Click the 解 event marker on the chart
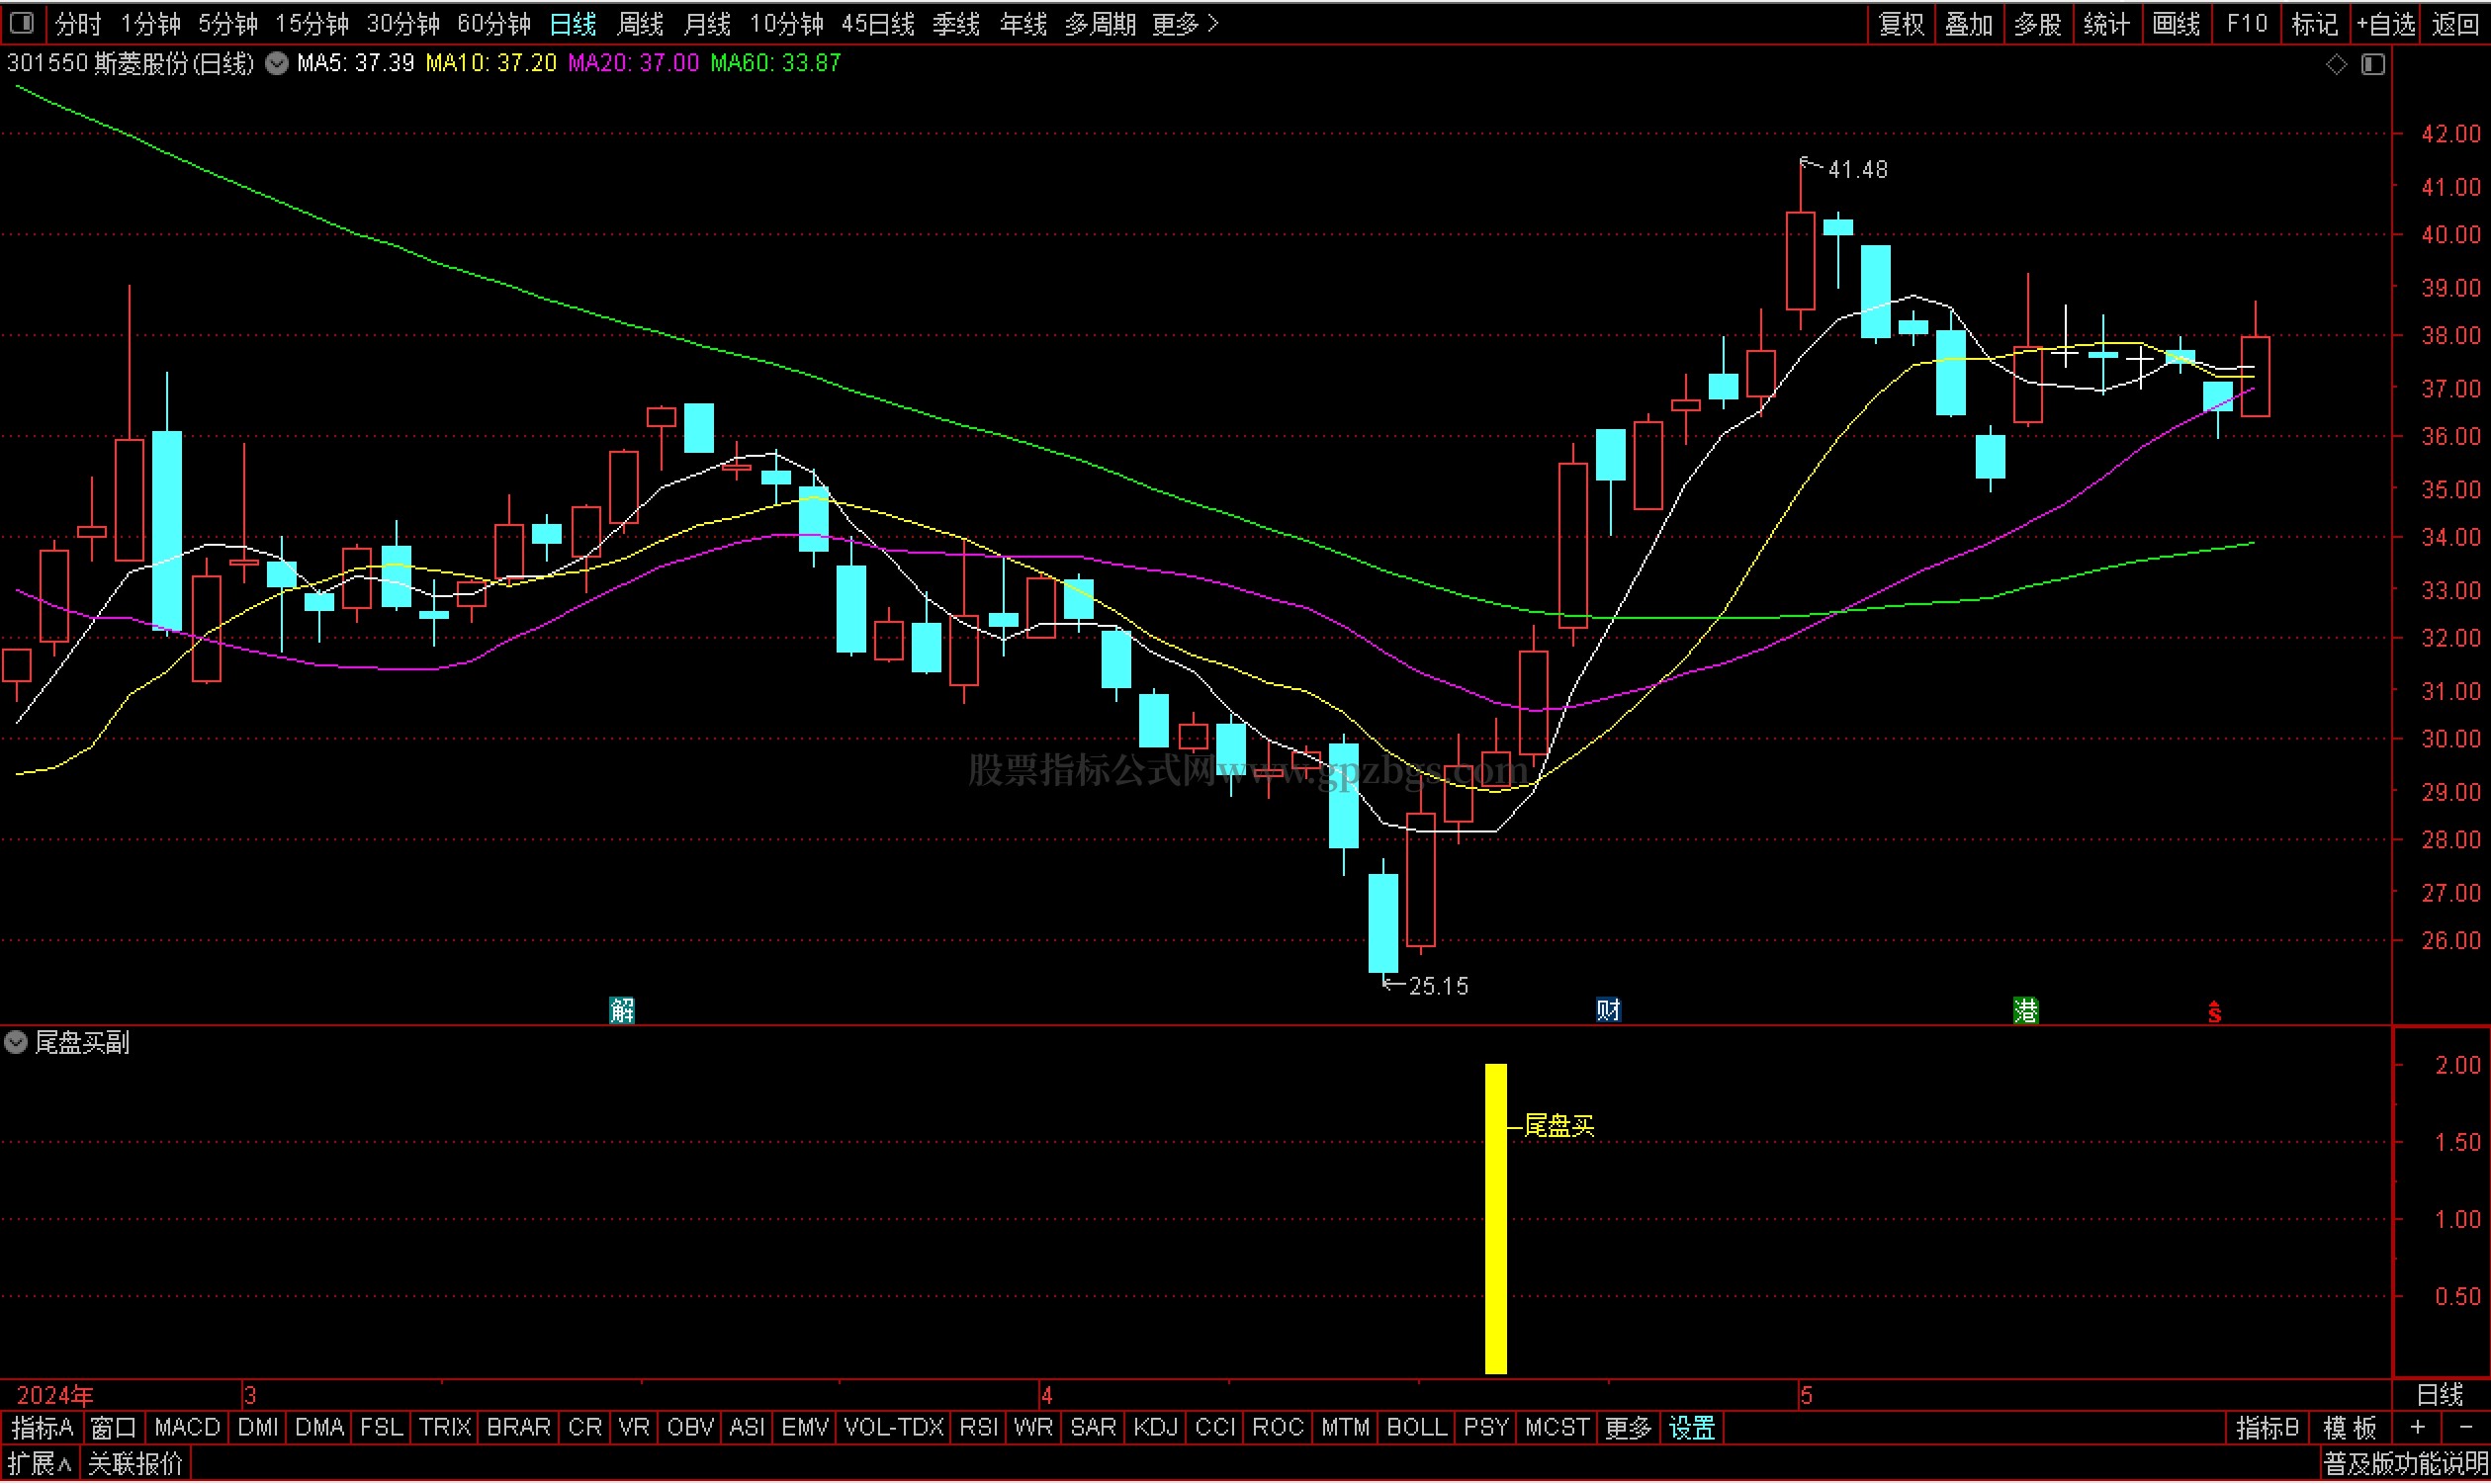This screenshot has height=1484, width=2491. click(x=622, y=1010)
